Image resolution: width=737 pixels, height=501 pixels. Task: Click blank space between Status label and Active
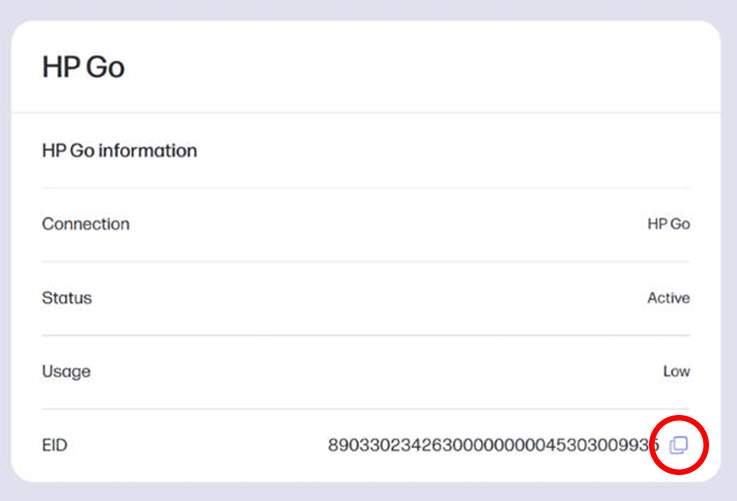tap(370, 298)
